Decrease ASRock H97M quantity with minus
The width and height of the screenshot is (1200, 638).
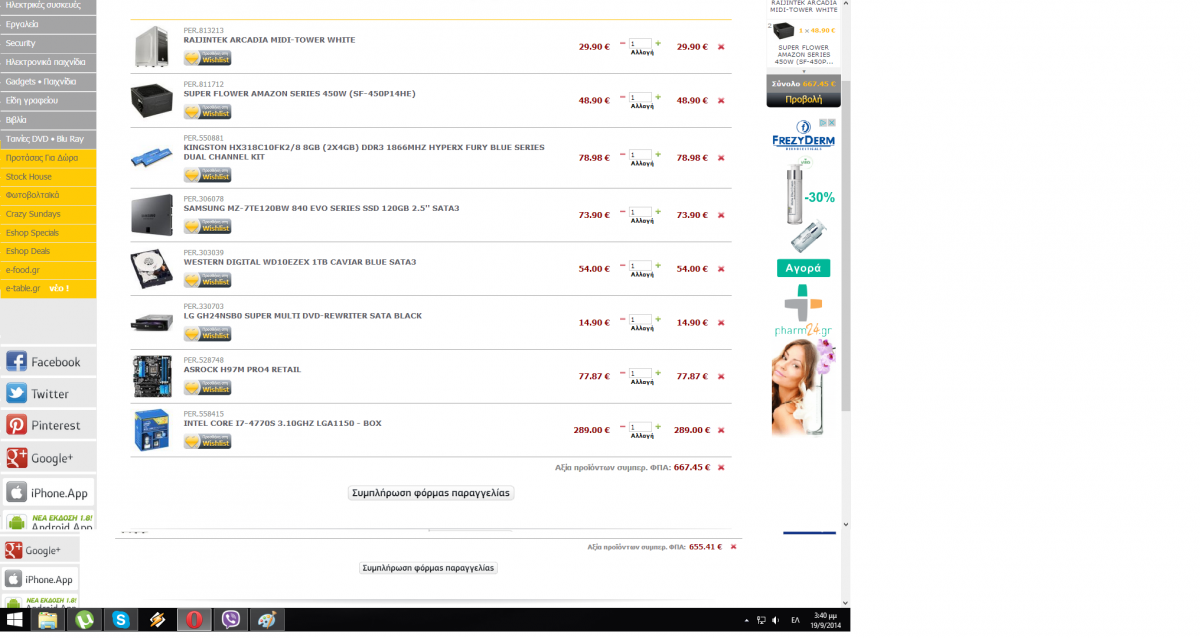622,373
